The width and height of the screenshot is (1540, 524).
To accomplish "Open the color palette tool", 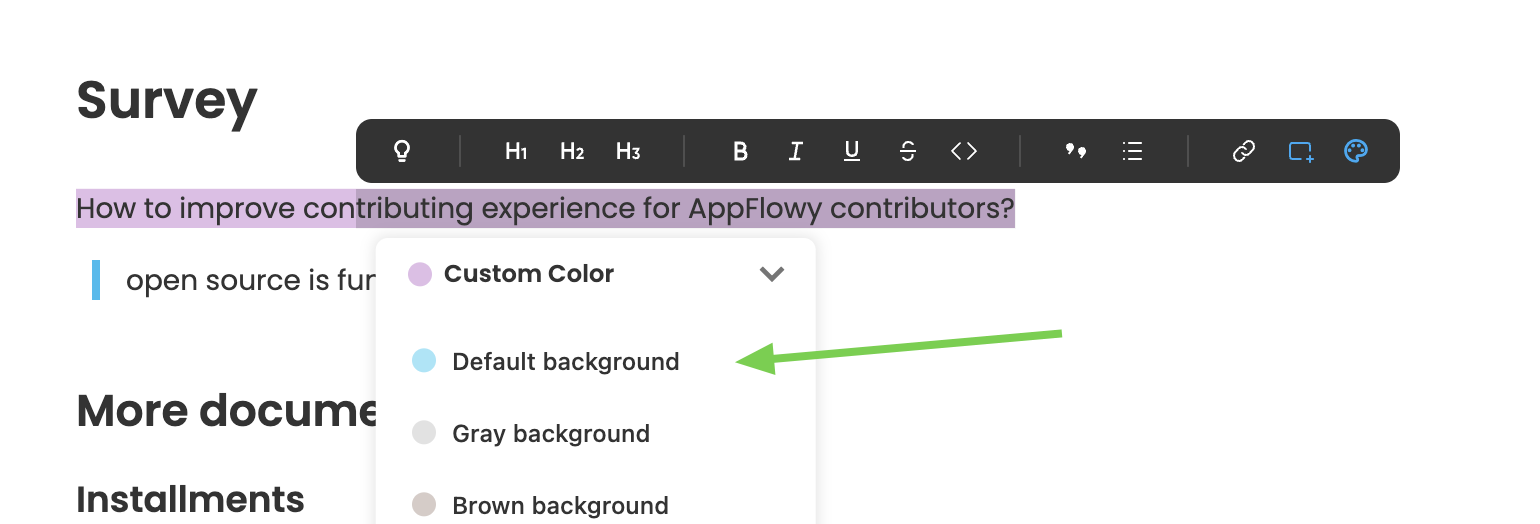I will coord(1356,151).
